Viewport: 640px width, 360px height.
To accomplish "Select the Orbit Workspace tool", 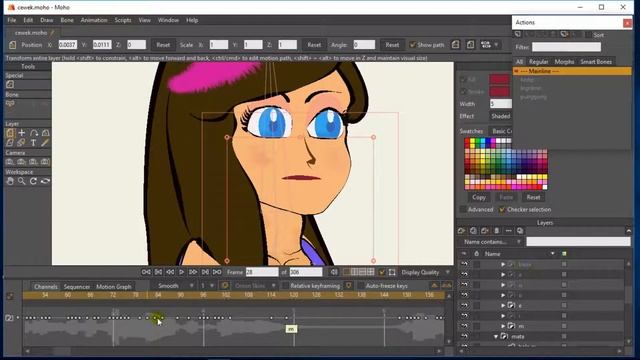I will [x=45, y=181].
